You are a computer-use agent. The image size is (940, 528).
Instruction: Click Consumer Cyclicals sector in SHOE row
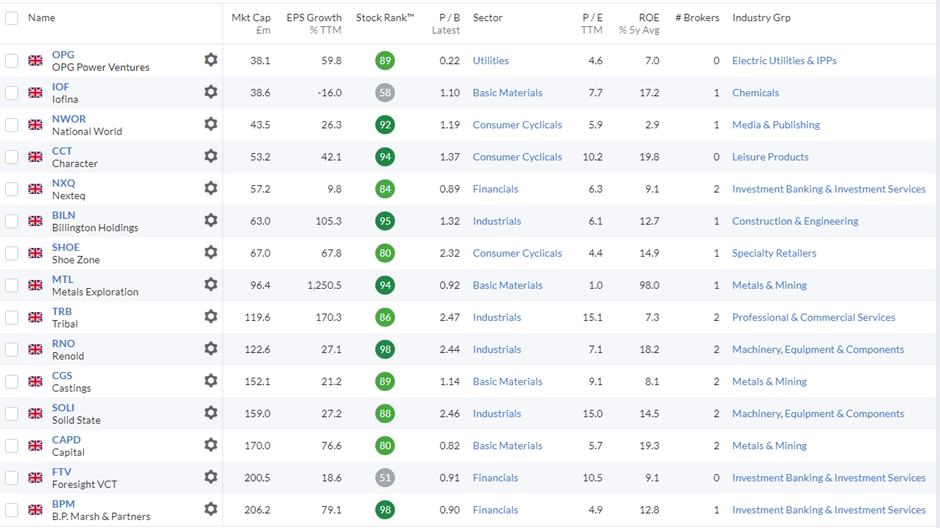click(517, 253)
